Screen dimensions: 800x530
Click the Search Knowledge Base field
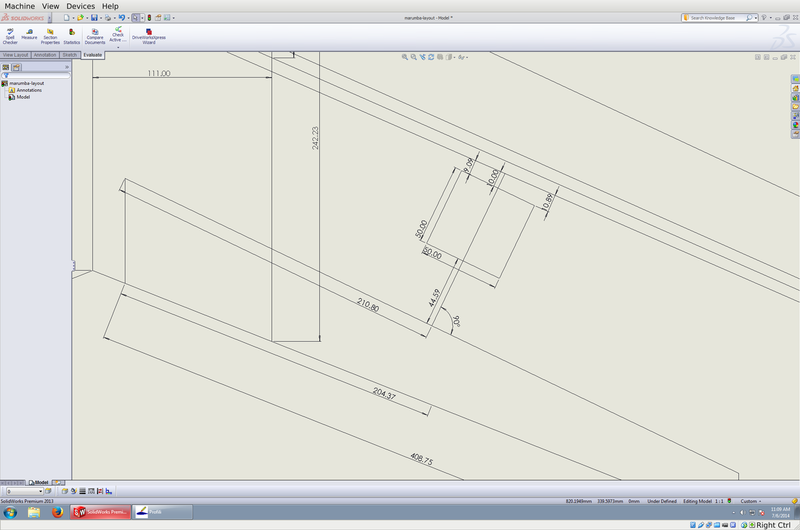tap(715, 17)
